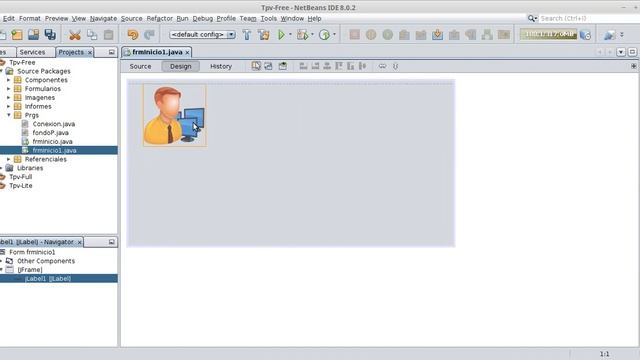The height and width of the screenshot is (360, 640).
Task: Open the Tools menu
Action: point(269,18)
